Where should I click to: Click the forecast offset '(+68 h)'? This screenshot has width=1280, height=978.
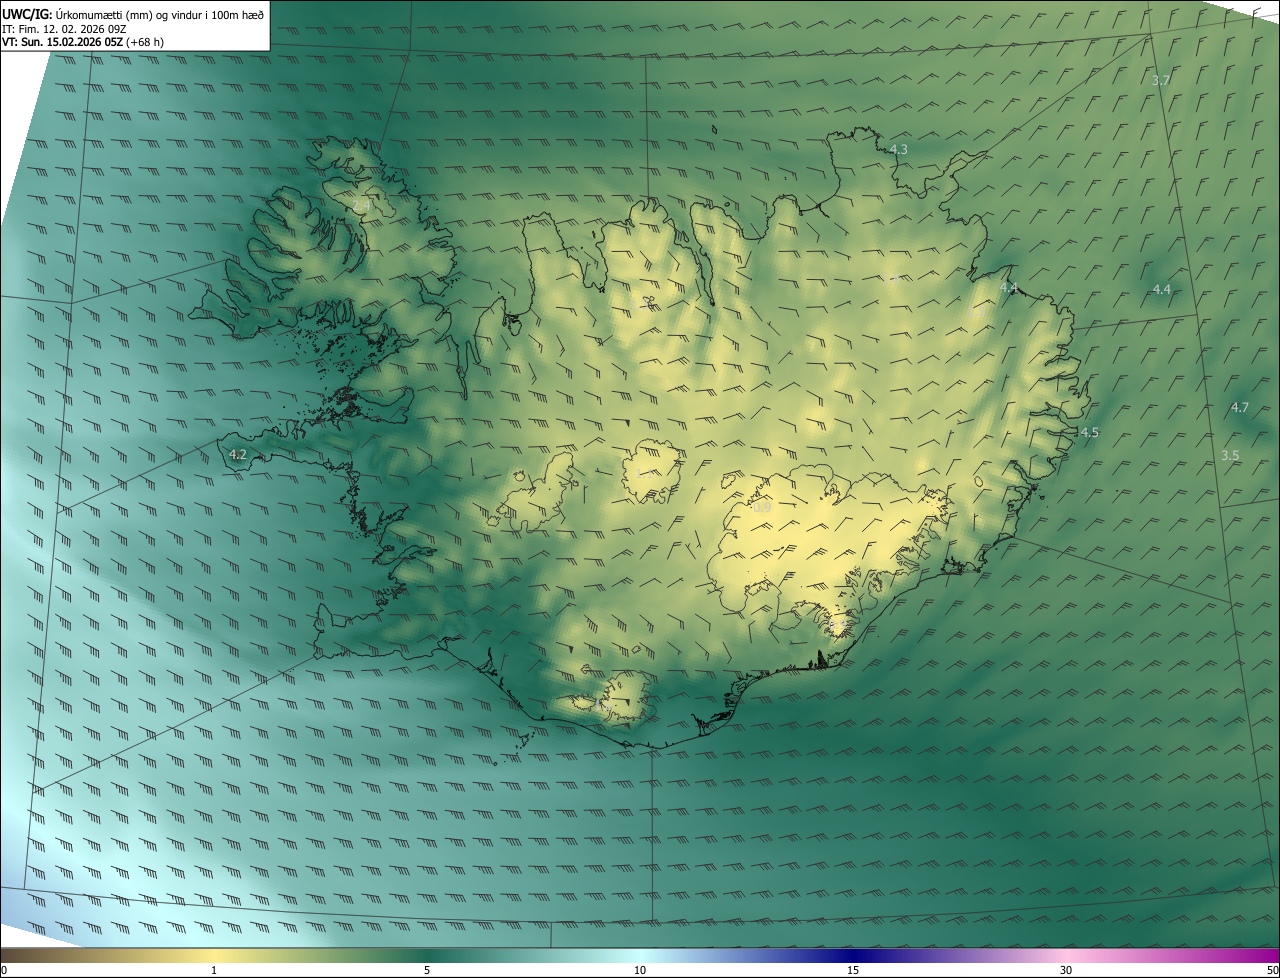tap(146, 43)
